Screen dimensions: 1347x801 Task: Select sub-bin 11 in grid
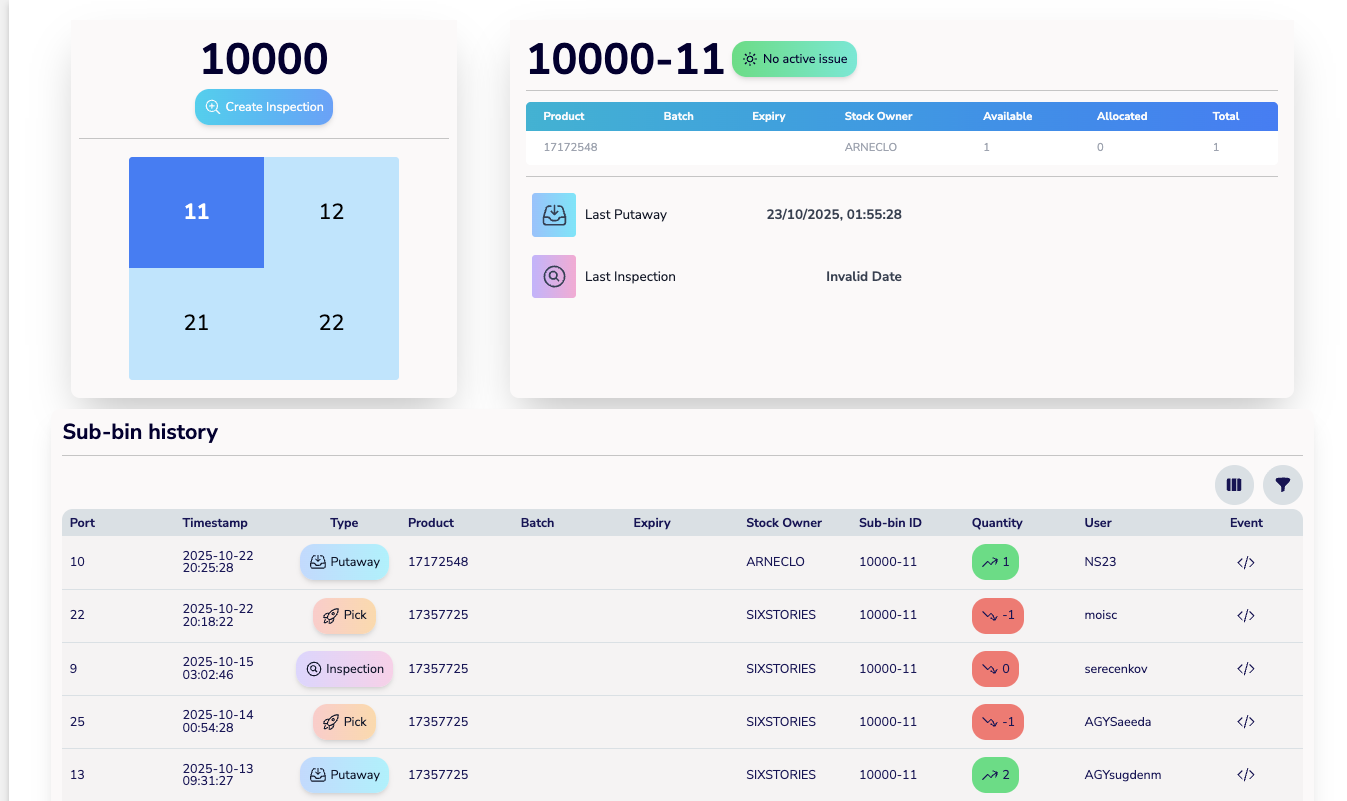(x=196, y=212)
